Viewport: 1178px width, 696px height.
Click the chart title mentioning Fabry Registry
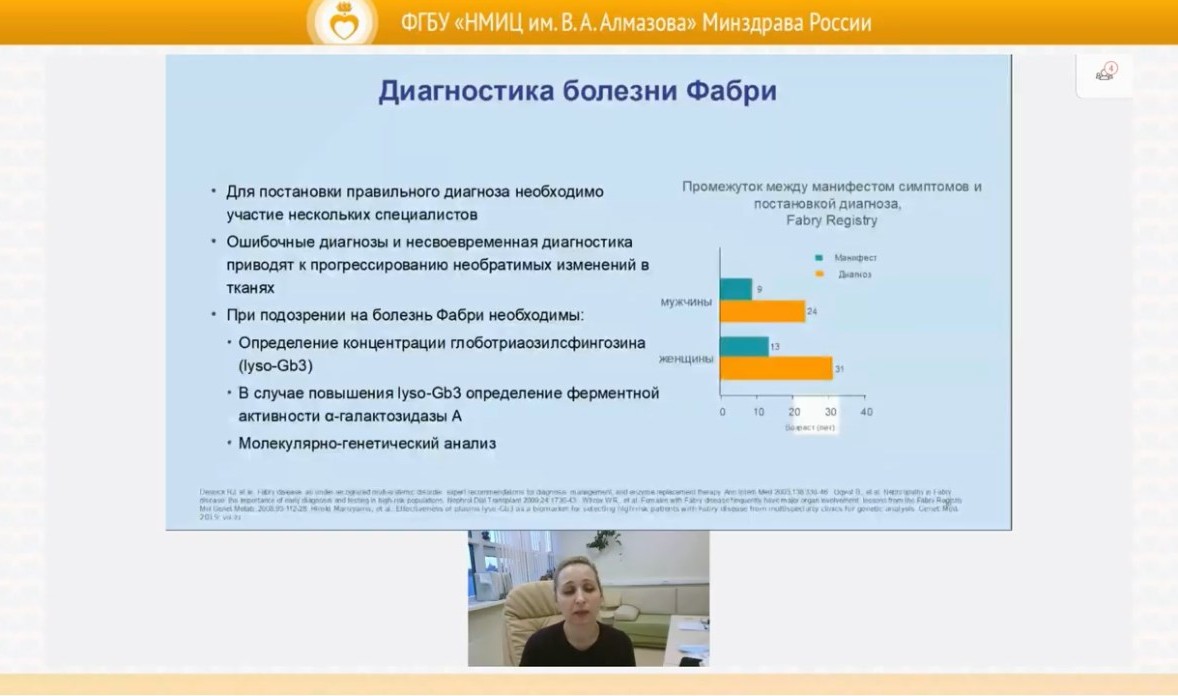point(831,203)
